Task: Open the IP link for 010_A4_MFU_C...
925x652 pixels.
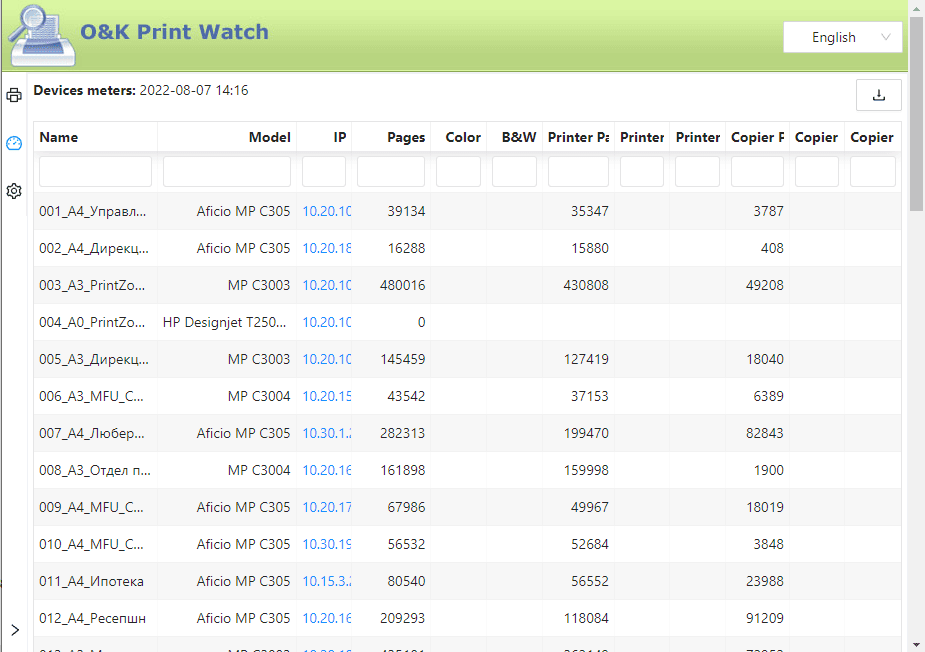Action: click(327, 545)
